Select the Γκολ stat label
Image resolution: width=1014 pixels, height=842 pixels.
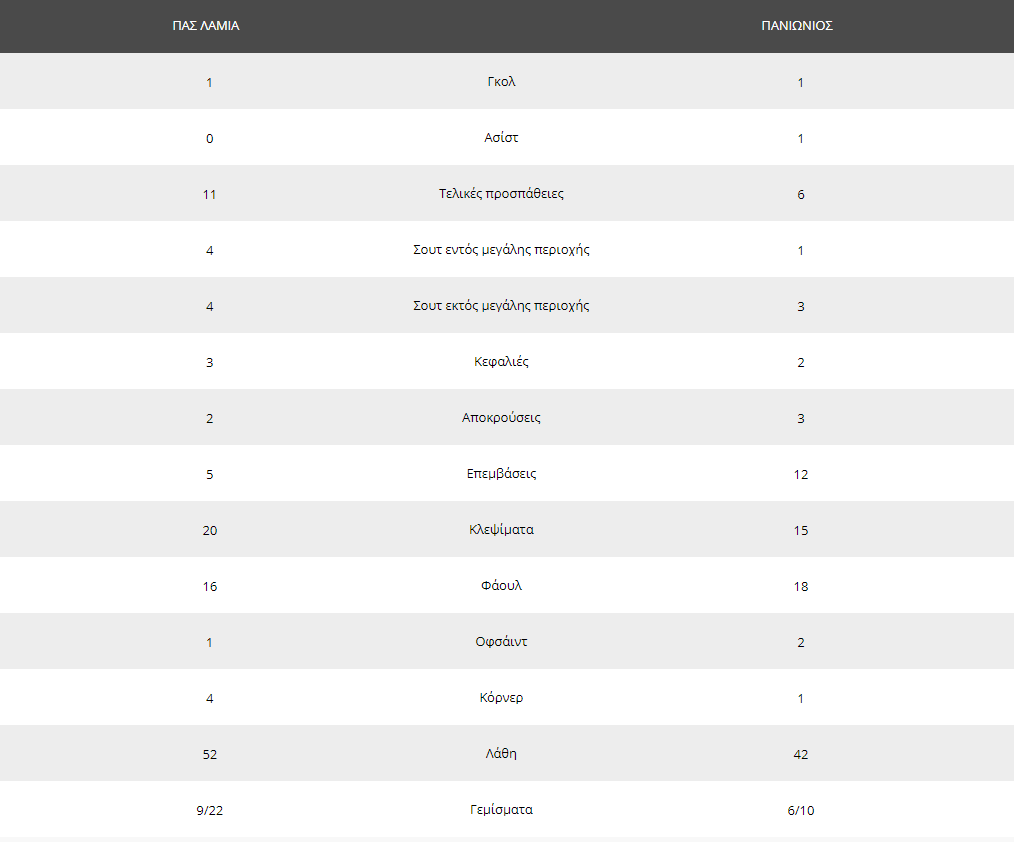coord(501,81)
